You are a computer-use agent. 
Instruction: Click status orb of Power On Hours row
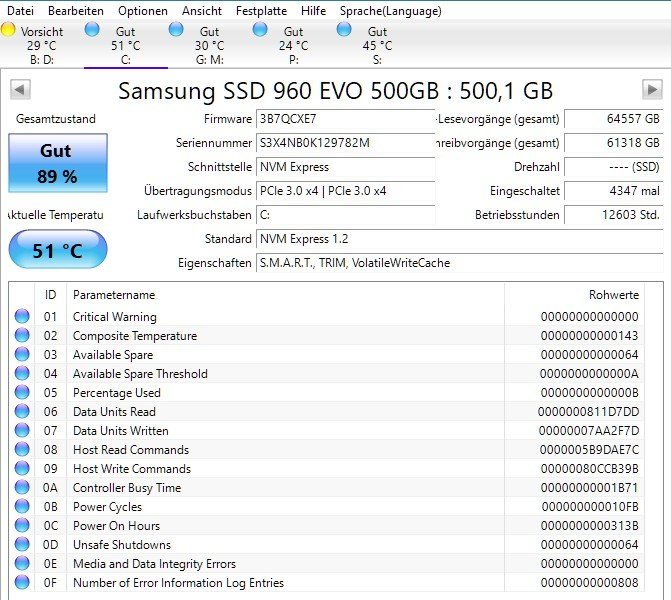click(22, 525)
